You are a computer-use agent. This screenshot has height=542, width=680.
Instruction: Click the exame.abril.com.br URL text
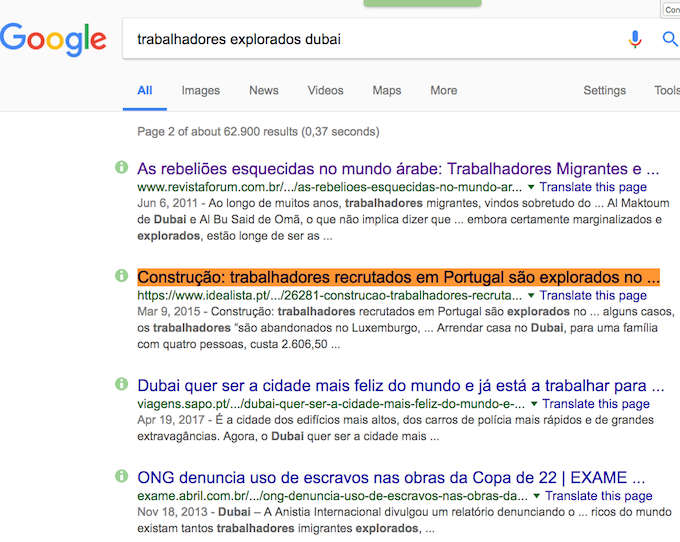[333, 496]
